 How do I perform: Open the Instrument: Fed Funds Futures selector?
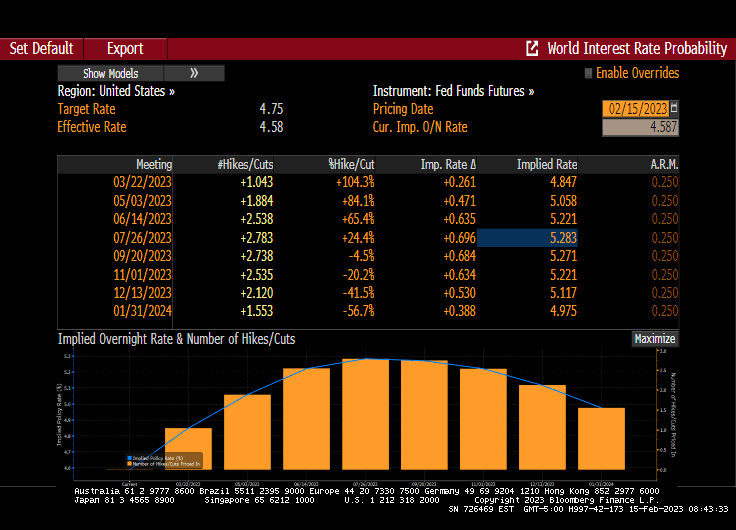pyautogui.click(x=453, y=91)
